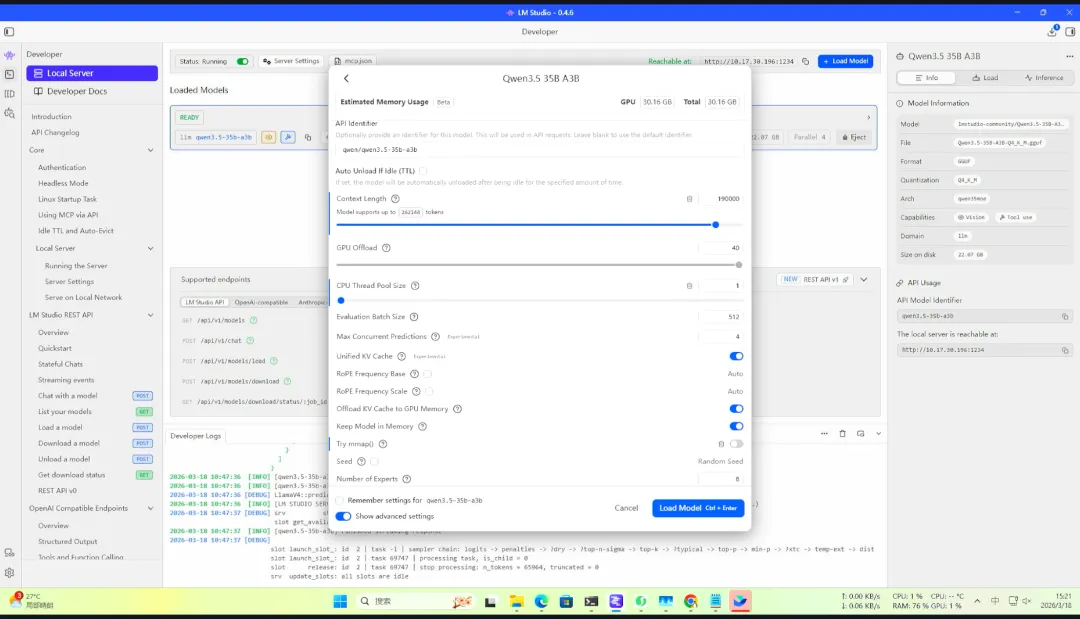Open settings gear in left rail
Viewport: 1080px width, 619px height.
[x=10, y=573]
